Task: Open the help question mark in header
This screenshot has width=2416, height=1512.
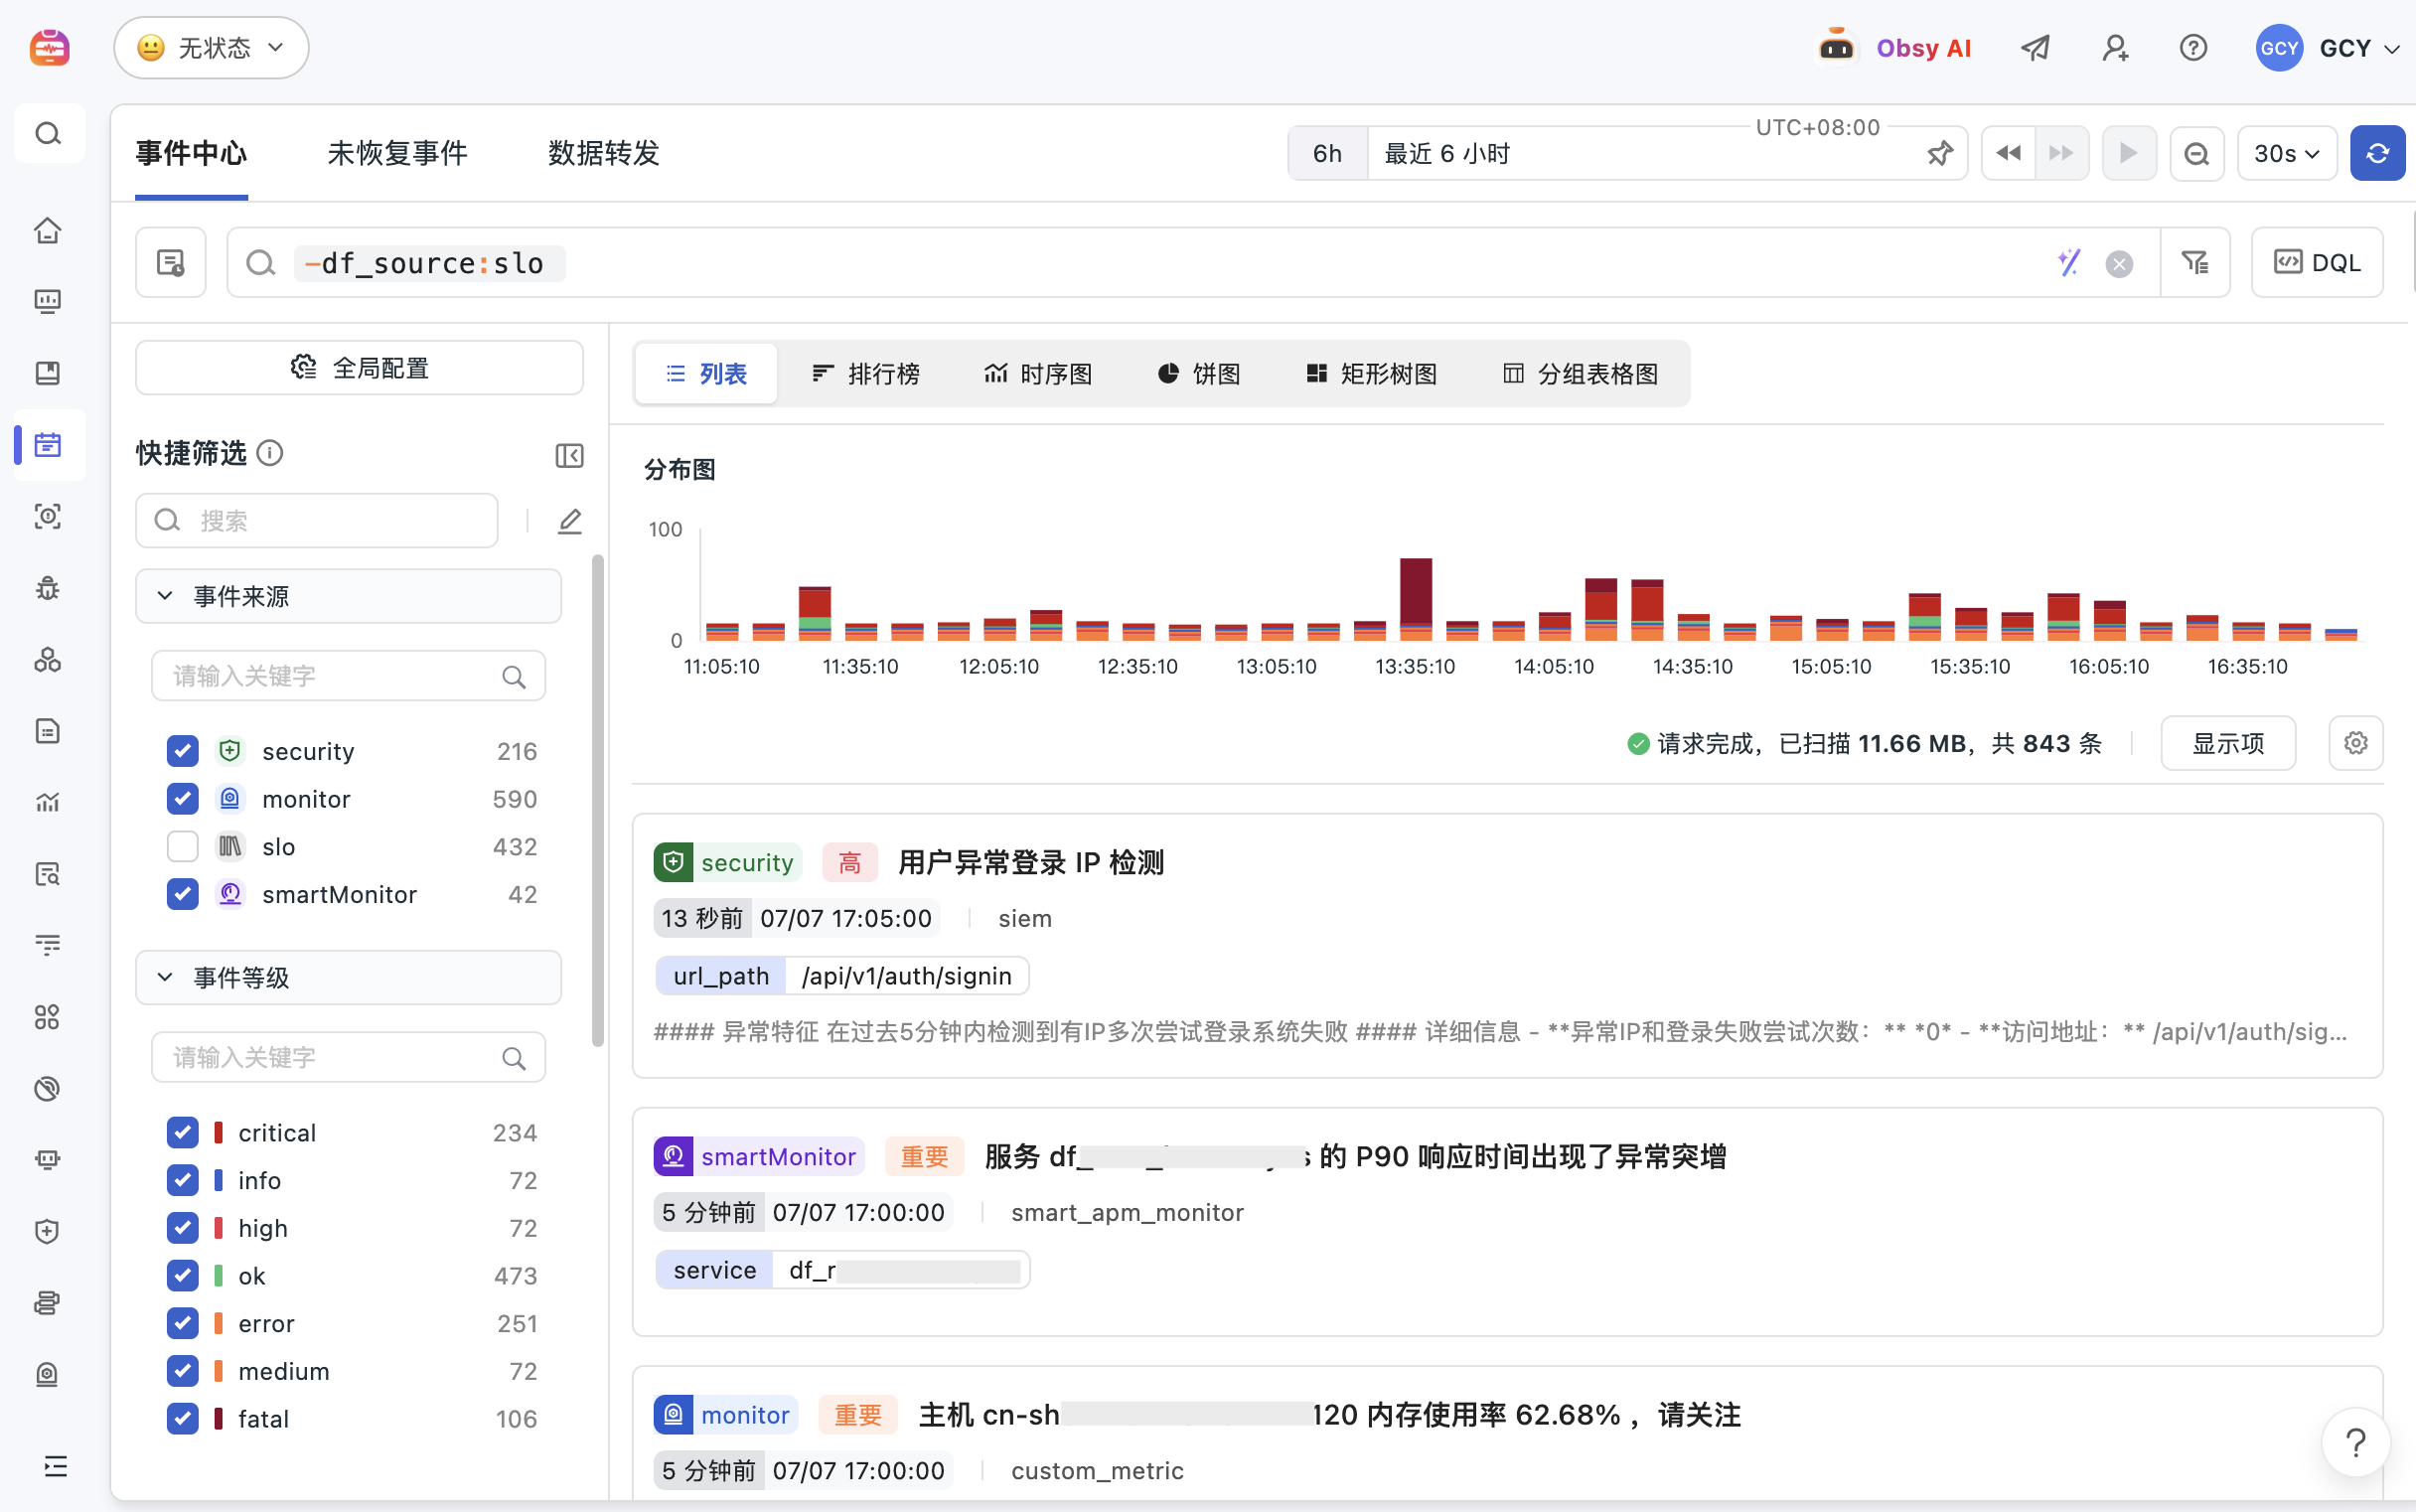Action: pos(2193,47)
